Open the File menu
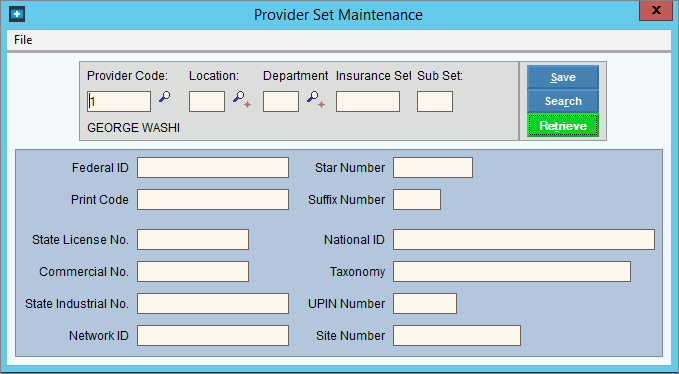This screenshot has height=374, width=679. pyautogui.click(x=23, y=40)
